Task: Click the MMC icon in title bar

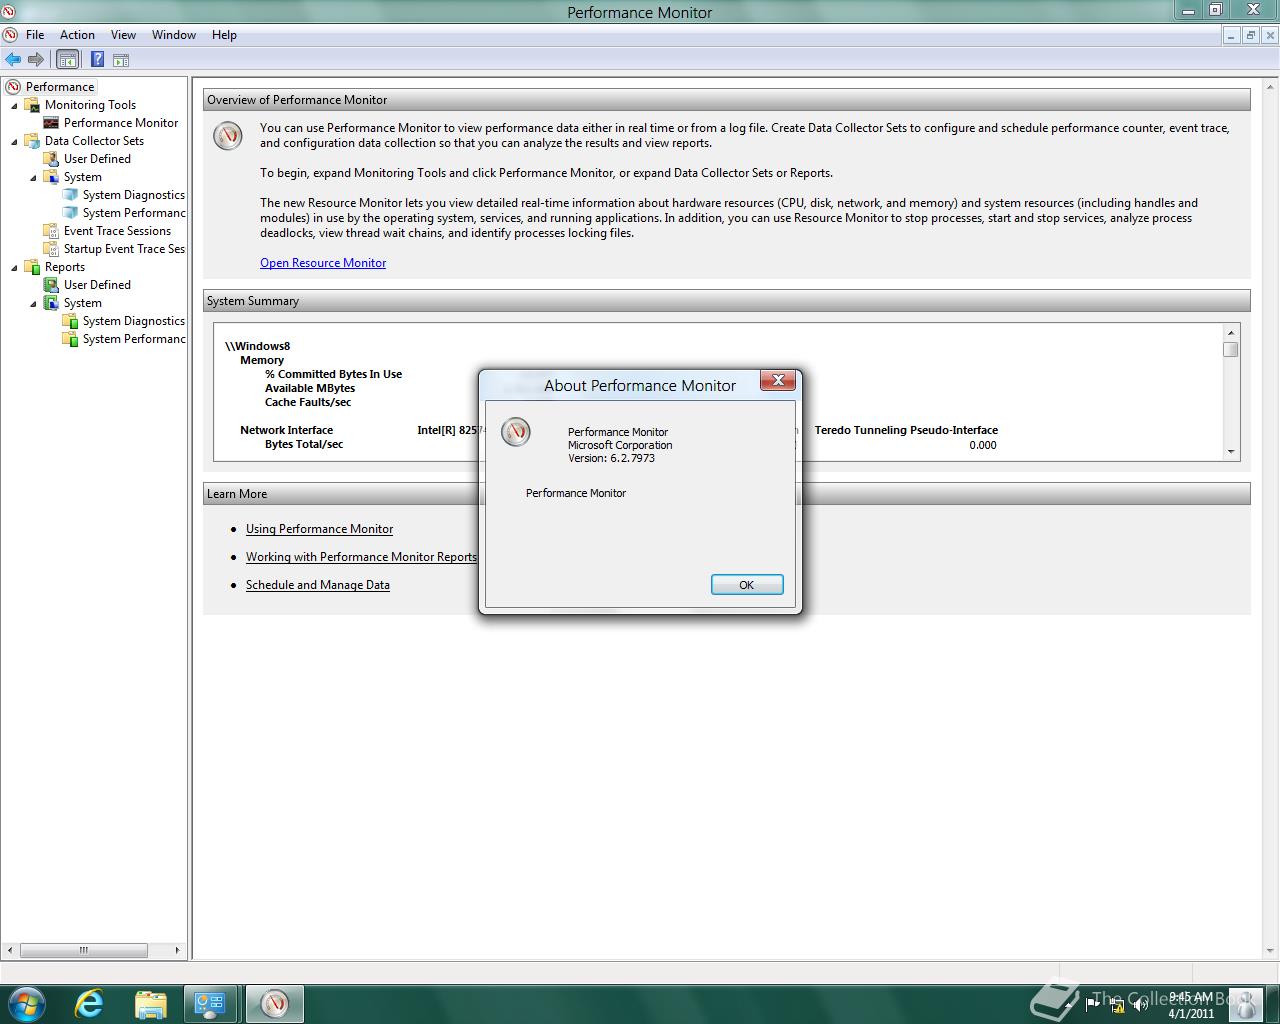Action: pos(9,12)
